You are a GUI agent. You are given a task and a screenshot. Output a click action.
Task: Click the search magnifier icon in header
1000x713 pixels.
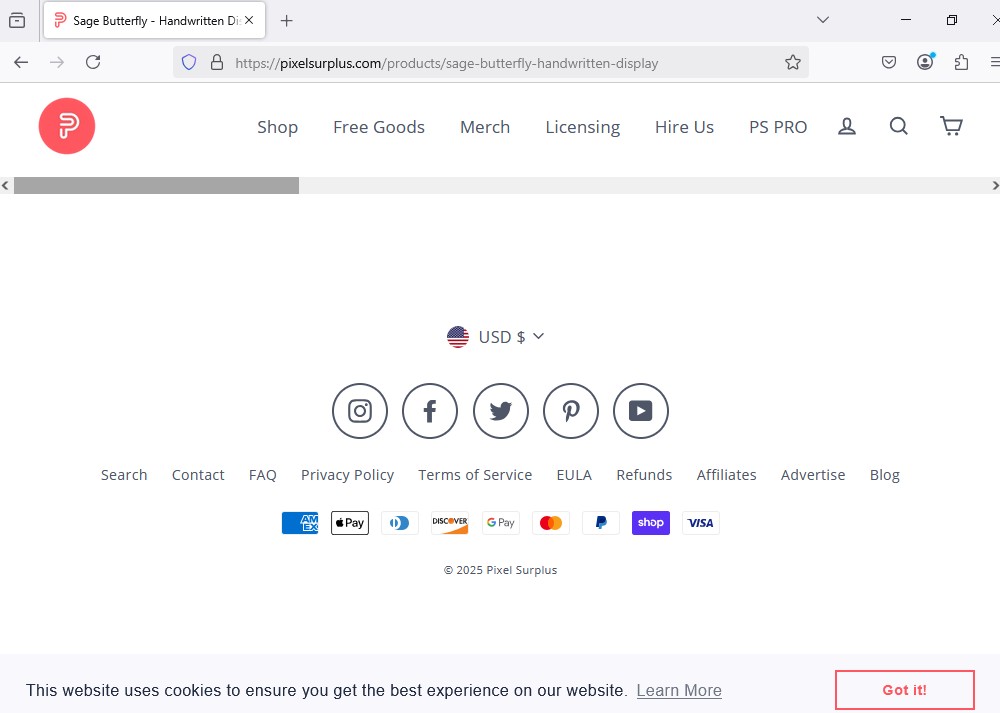(899, 126)
